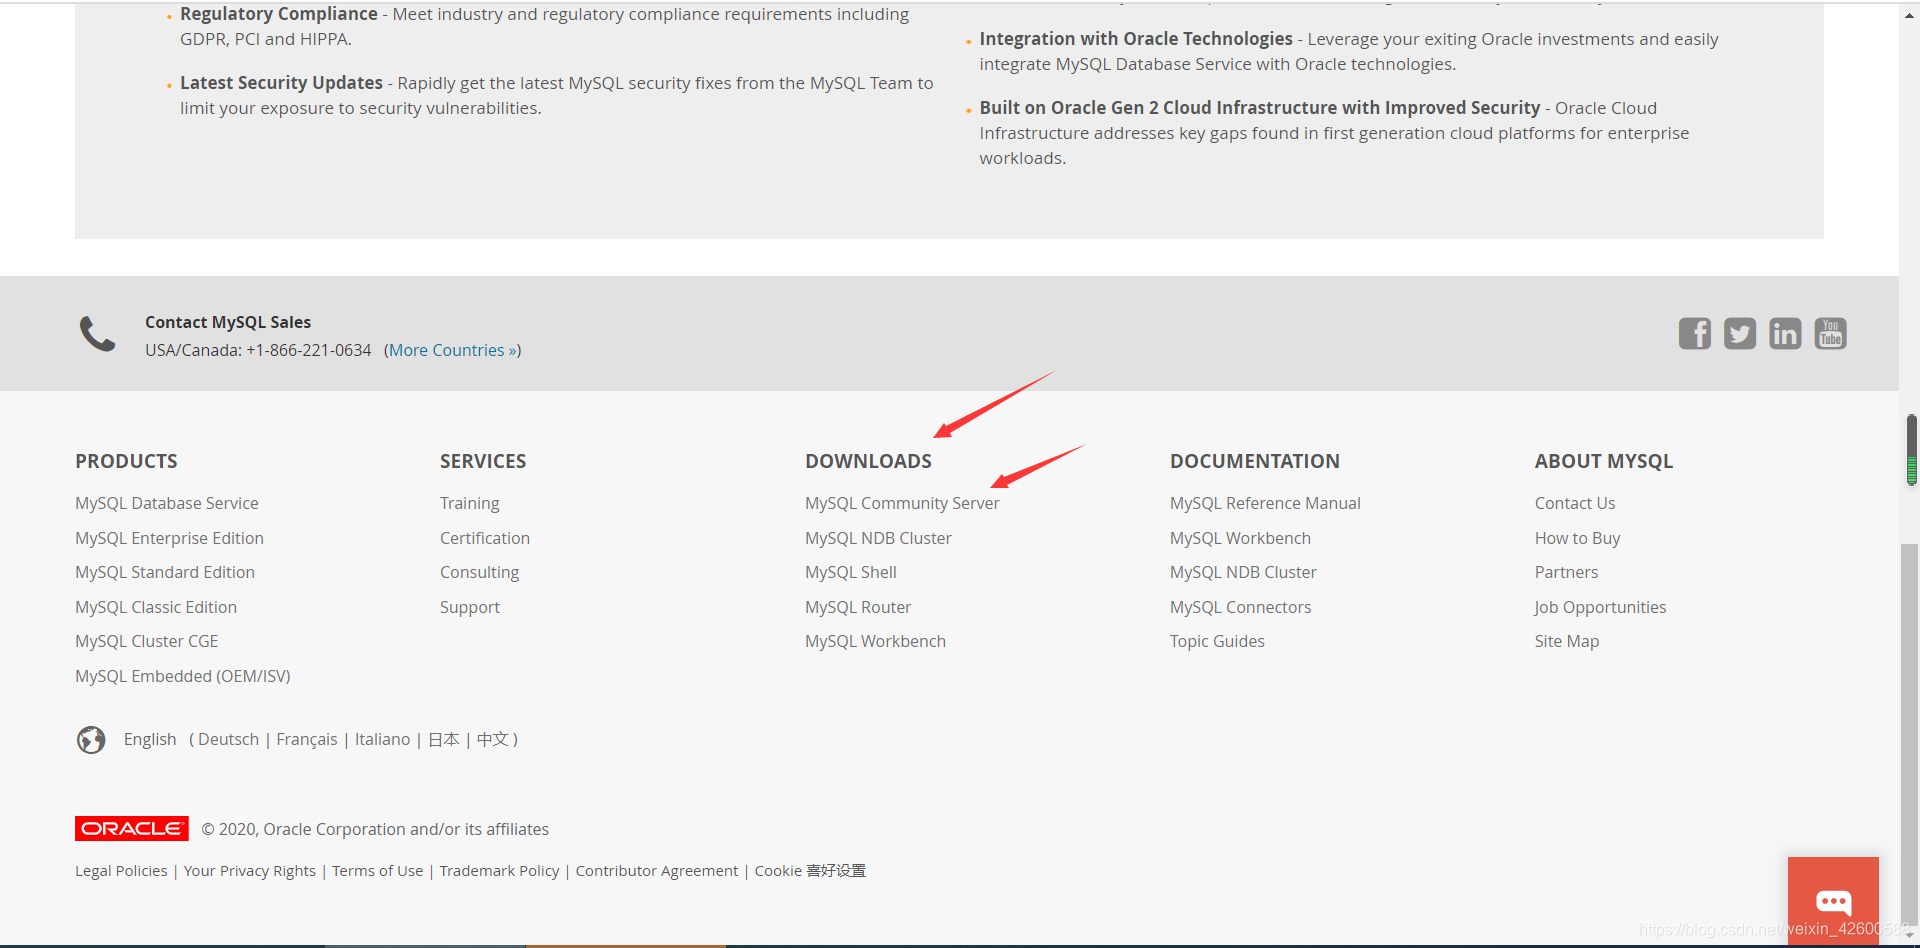
Task: Open Trademark Policy link
Action: 500,871
